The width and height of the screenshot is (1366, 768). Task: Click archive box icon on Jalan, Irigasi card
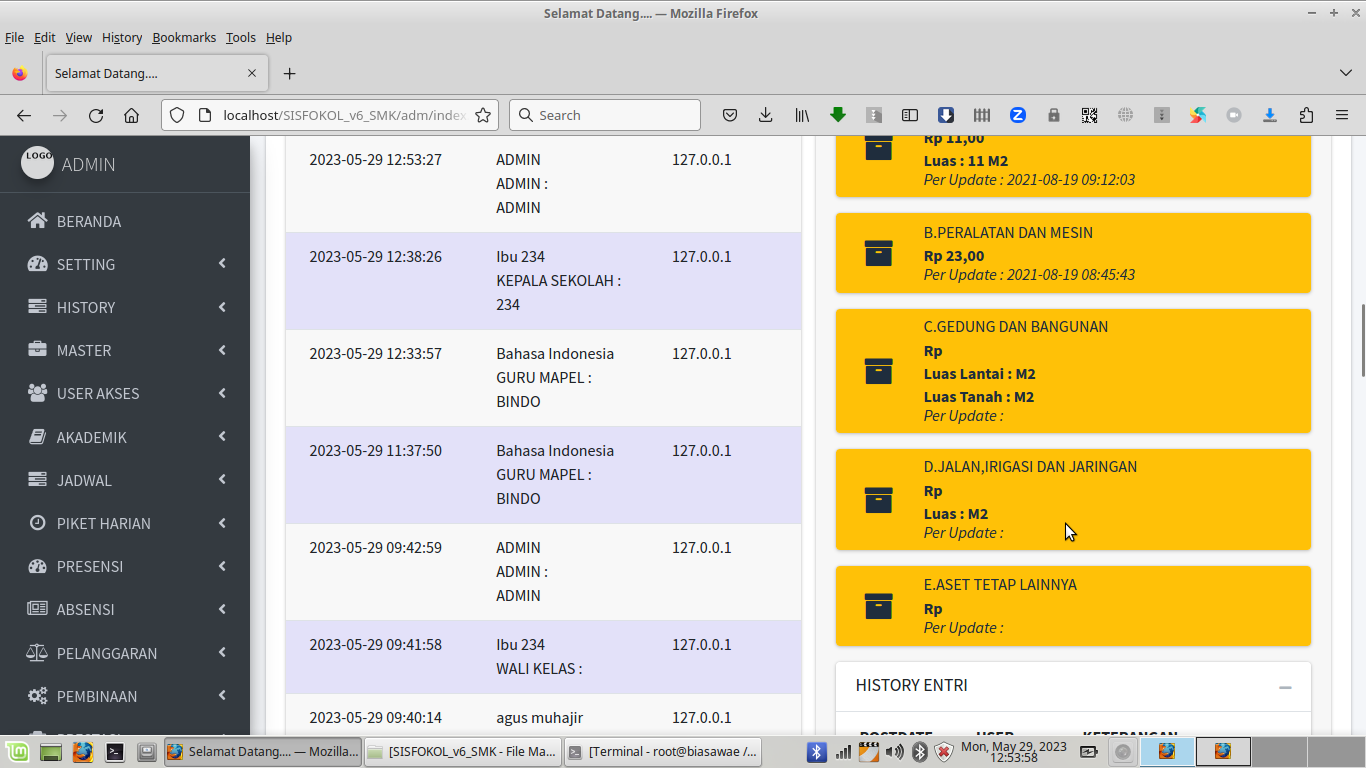pyautogui.click(x=878, y=499)
